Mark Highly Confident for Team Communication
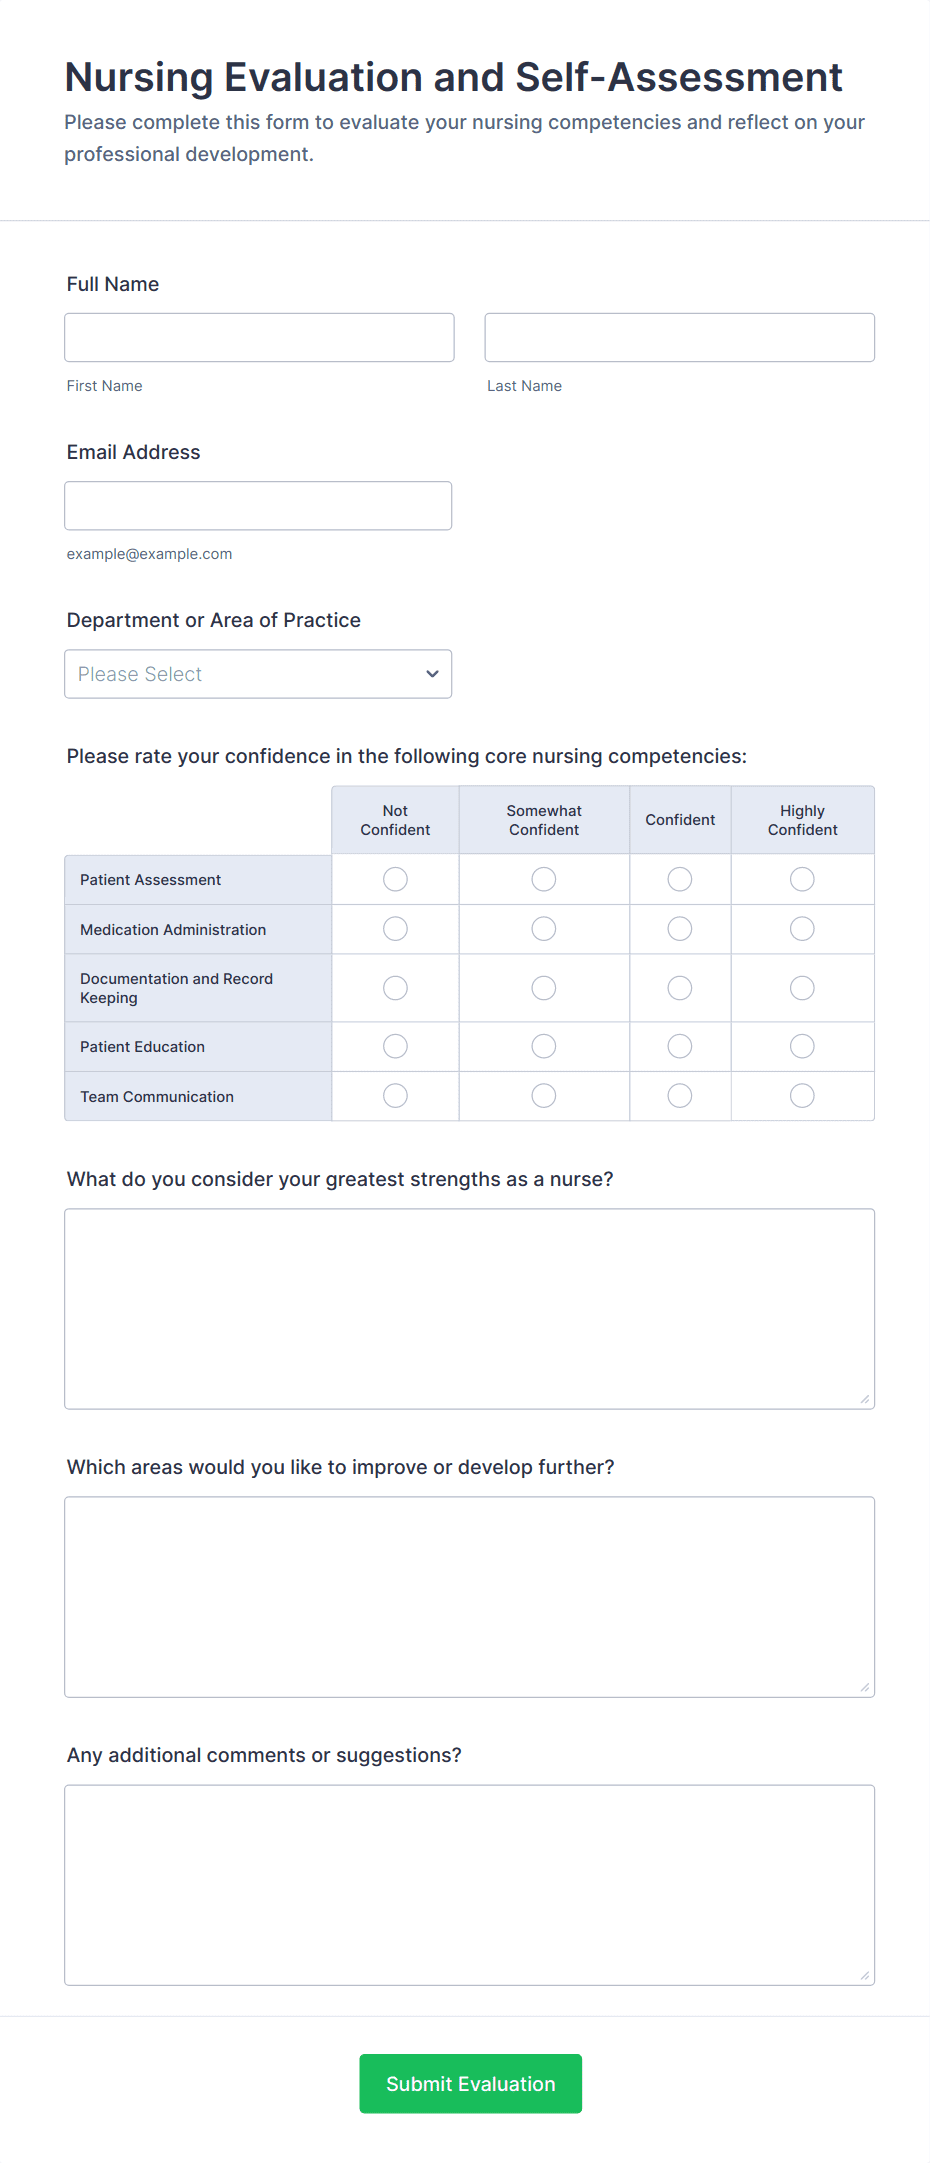930x2163 pixels. 802,1095
